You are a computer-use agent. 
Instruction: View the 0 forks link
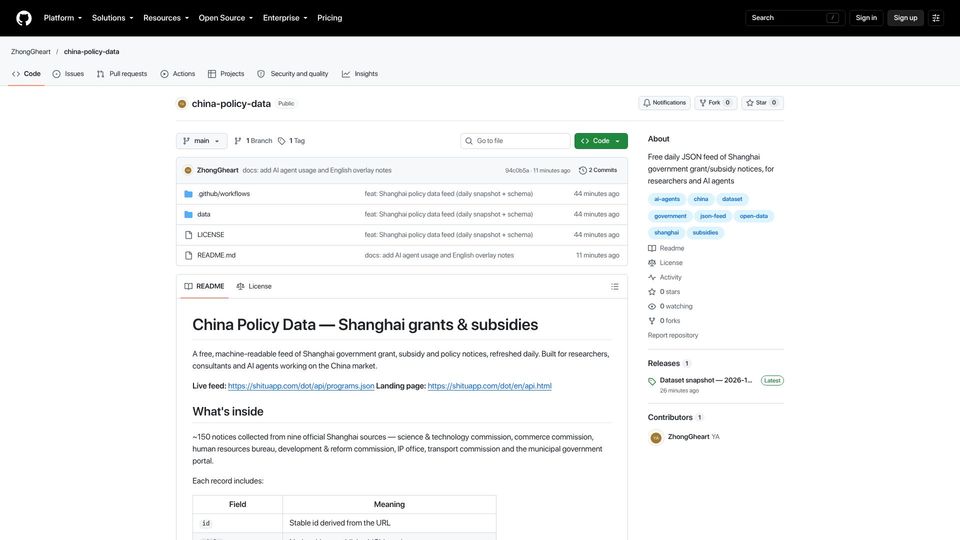pos(664,321)
